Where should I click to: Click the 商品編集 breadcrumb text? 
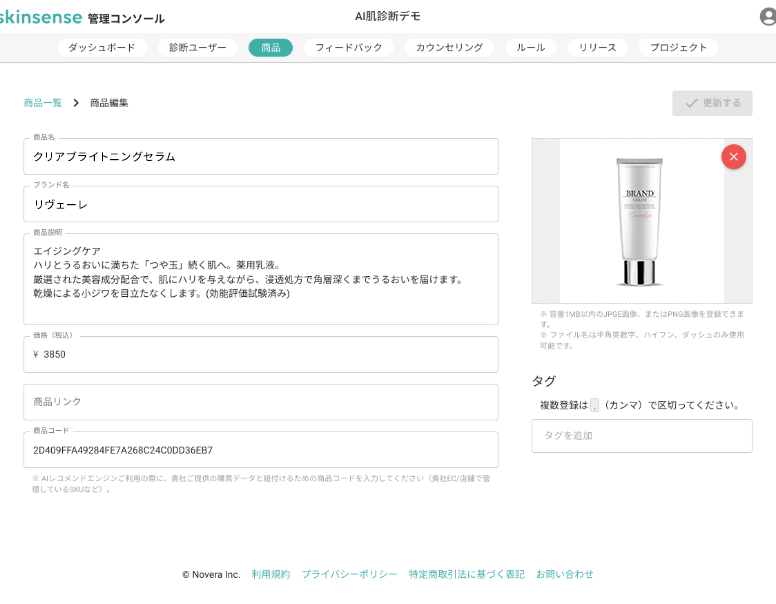(109, 103)
